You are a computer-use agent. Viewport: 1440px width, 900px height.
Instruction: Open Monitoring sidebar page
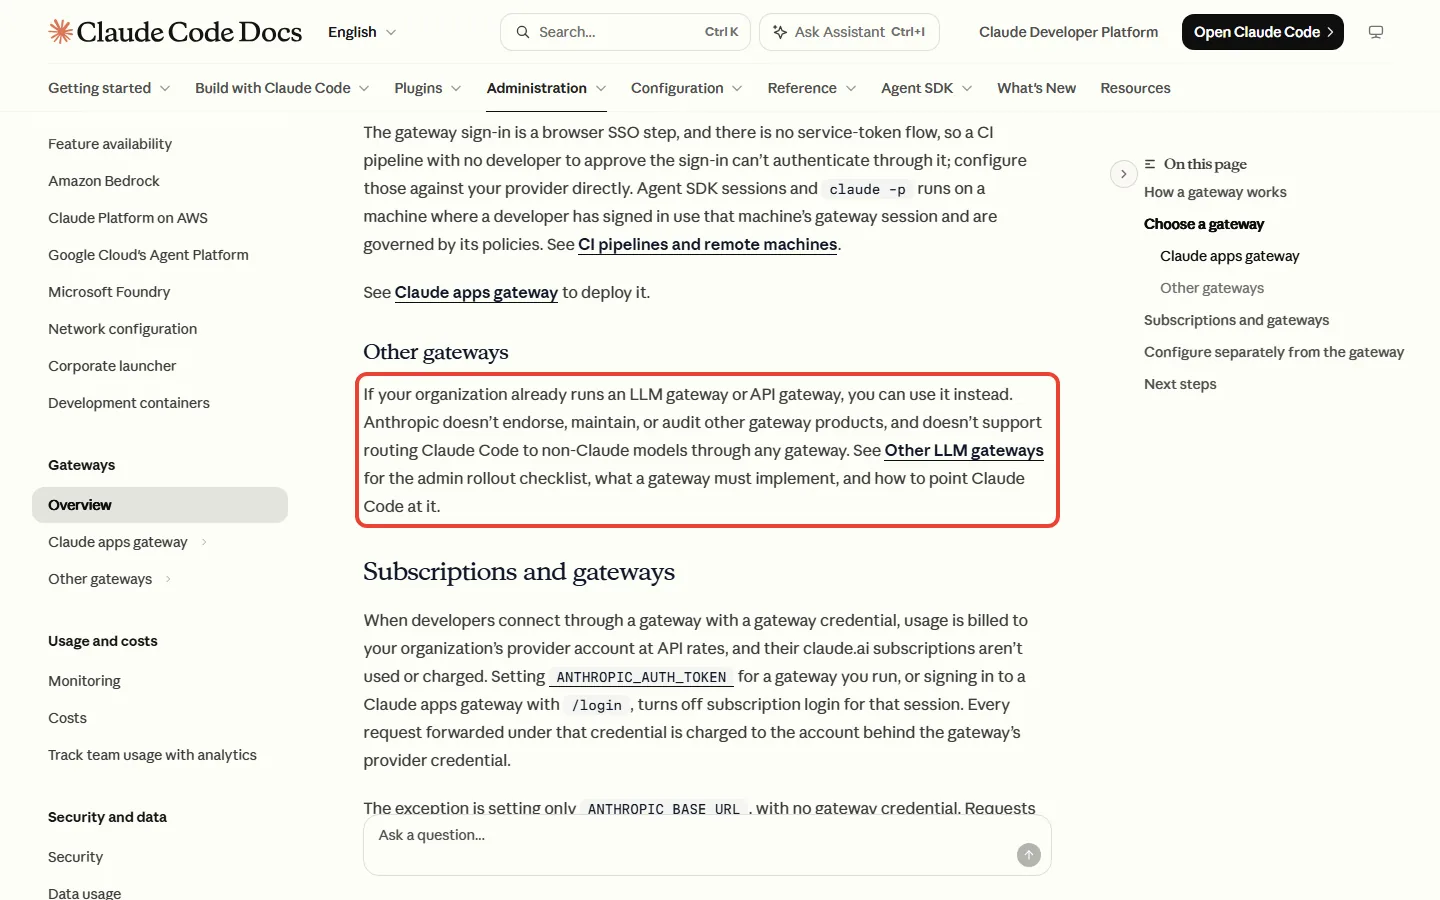click(x=84, y=681)
